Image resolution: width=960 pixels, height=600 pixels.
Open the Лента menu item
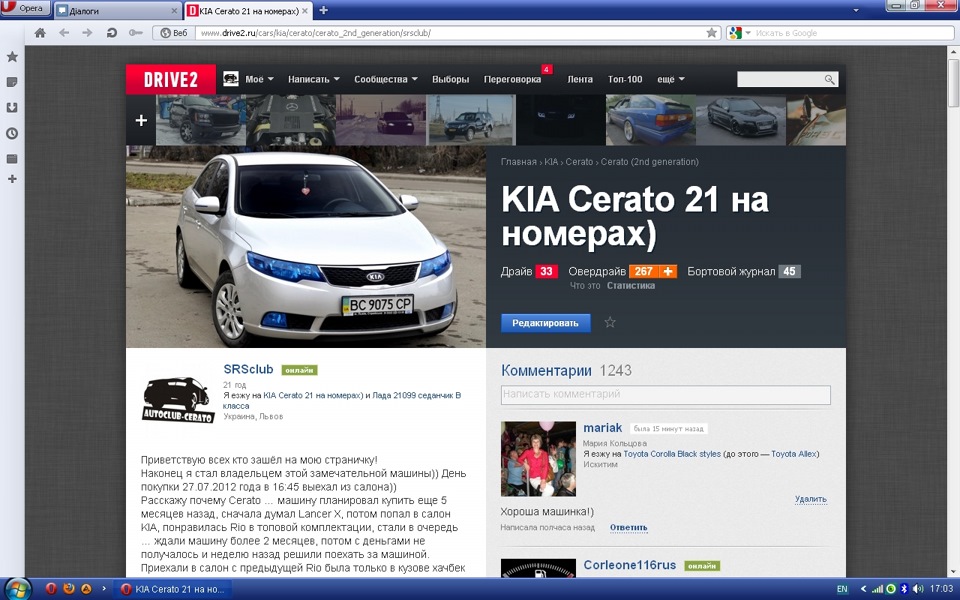[x=580, y=80]
